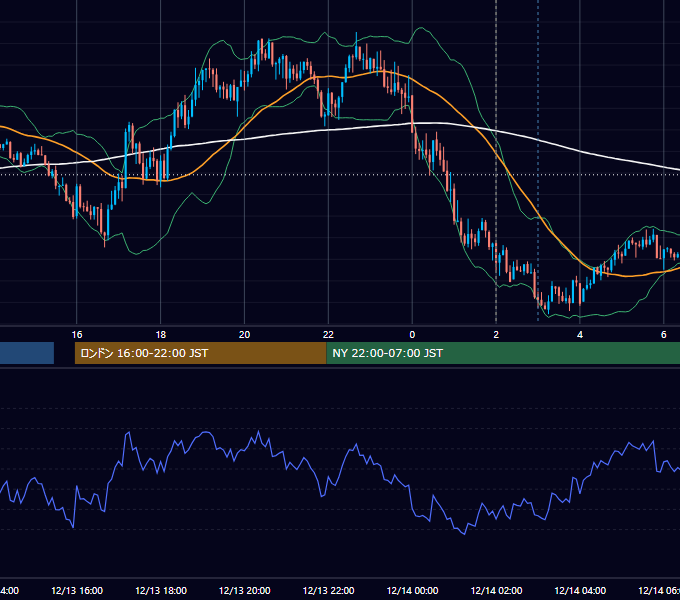The width and height of the screenshot is (680, 600).
Task: Click the 20 hour label on price chart axis
Action: pyautogui.click(x=245, y=335)
